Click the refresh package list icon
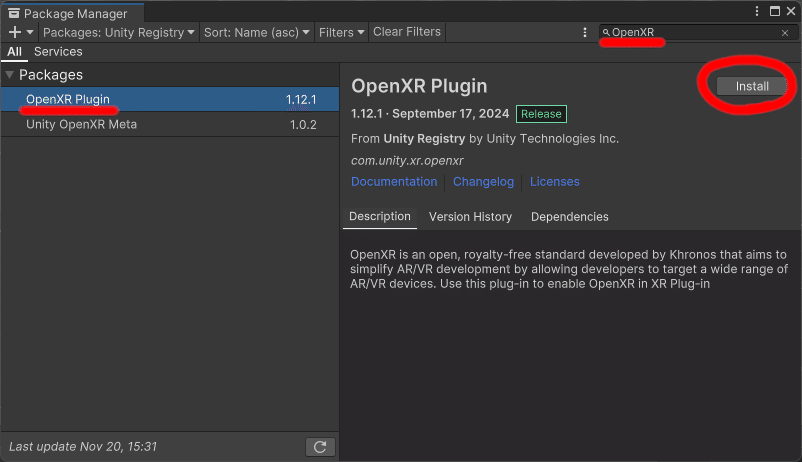The height and width of the screenshot is (462, 802). pyautogui.click(x=320, y=447)
